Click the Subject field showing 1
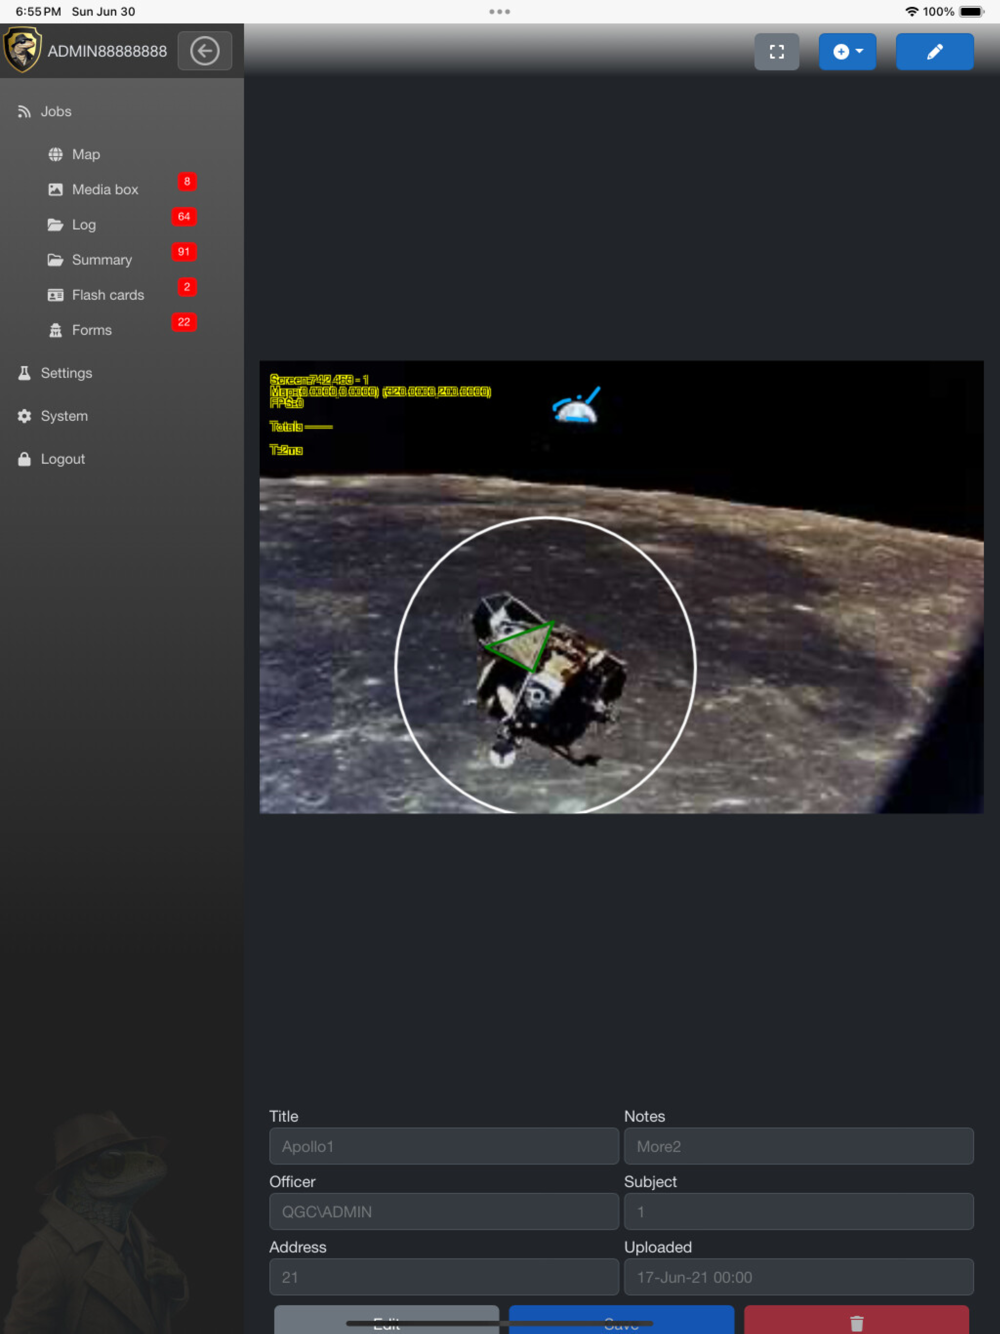 coord(799,1212)
